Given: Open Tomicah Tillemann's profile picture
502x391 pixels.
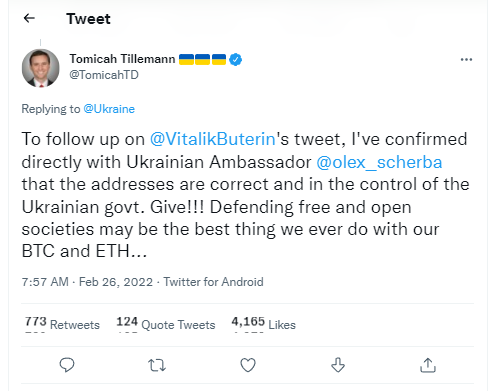Looking at the screenshot, I should (41, 68).
